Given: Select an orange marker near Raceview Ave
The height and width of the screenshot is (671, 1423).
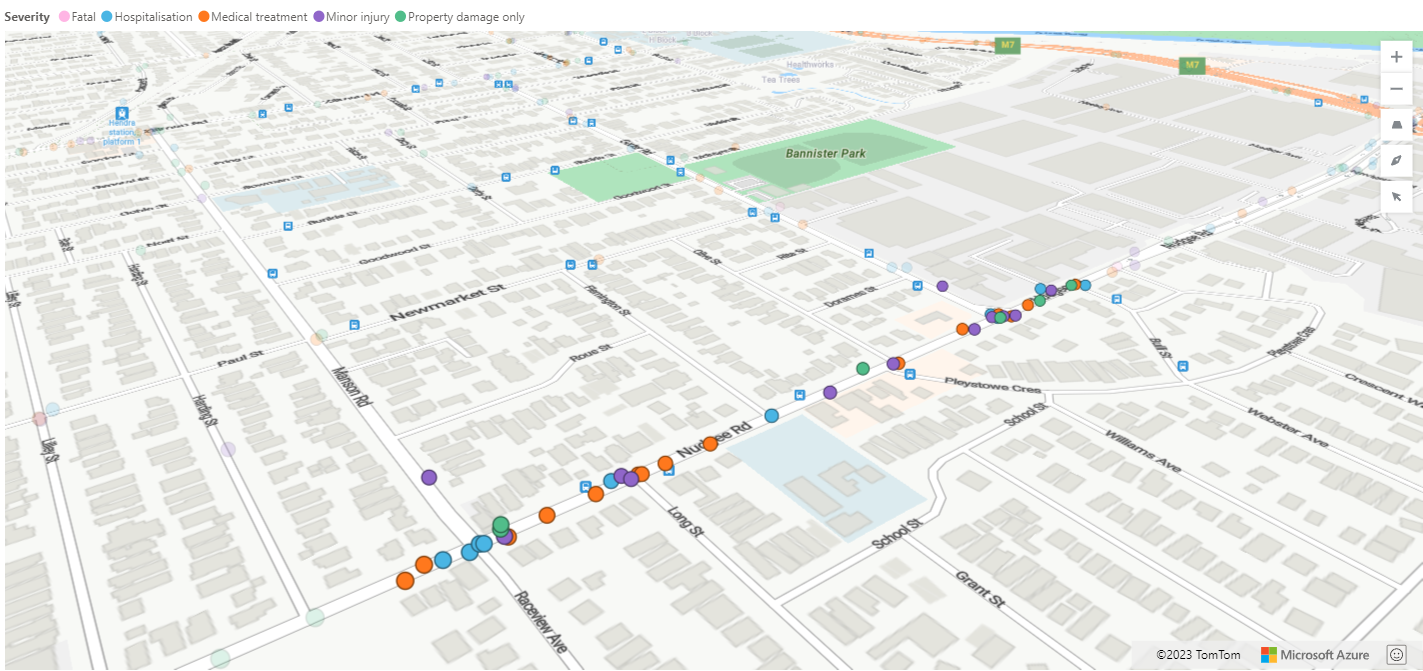Looking at the screenshot, I should (407, 581).
